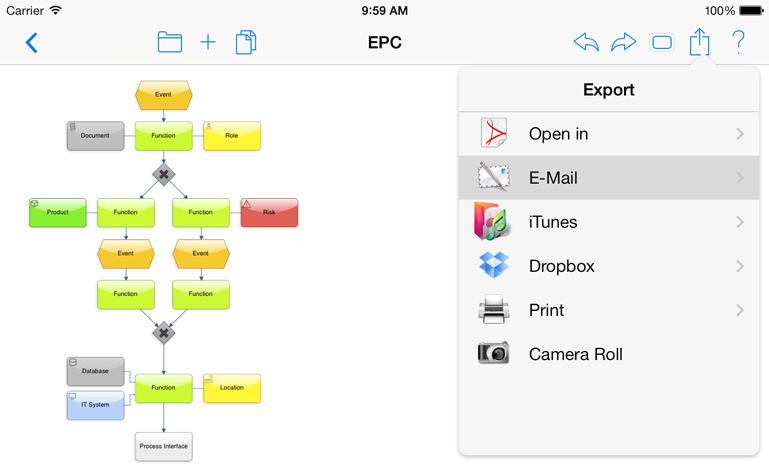The width and height of the screenshot is (769, 464).
Task: Expand the Dropbox row chevron
Action: [x=740, y=266]
